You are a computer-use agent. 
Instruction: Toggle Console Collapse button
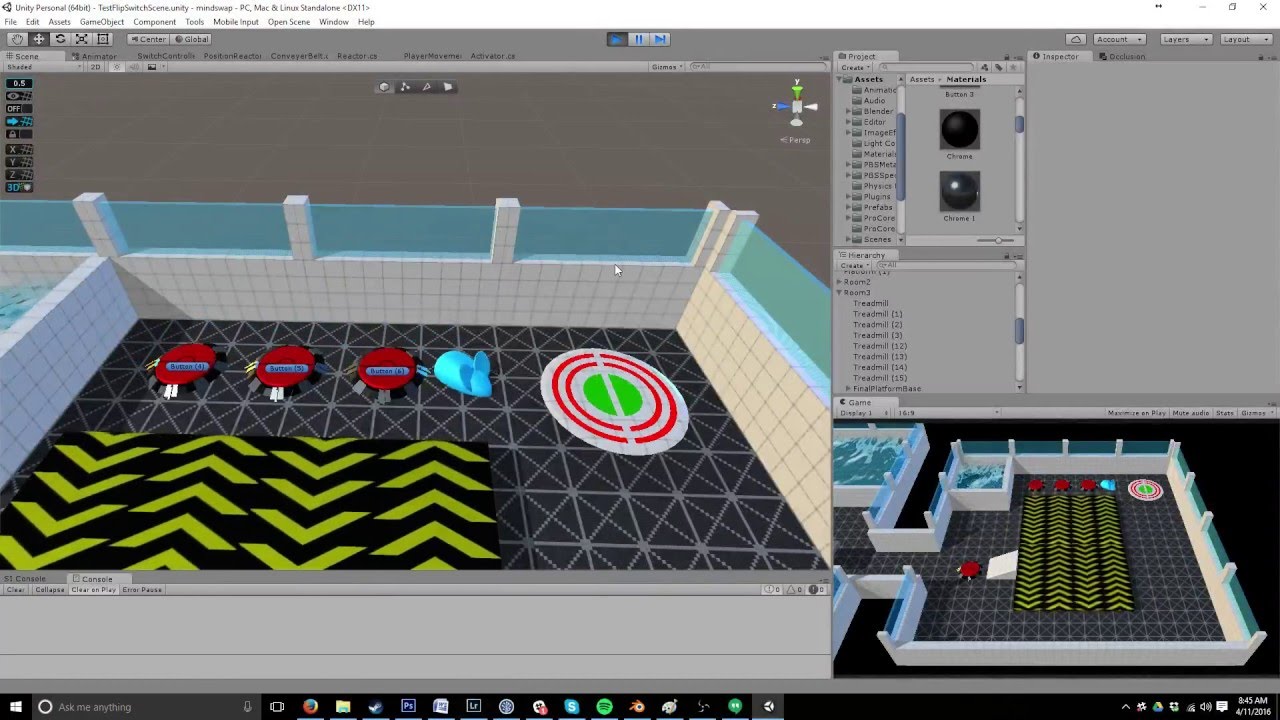tap(49, 590)
